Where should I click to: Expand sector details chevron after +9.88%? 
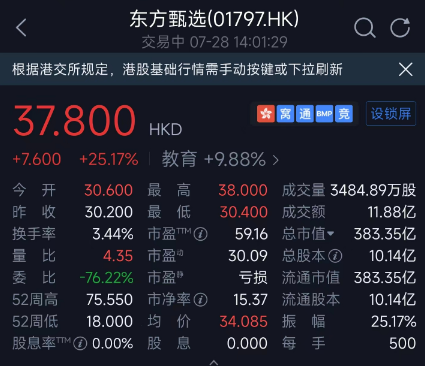click(x=275, y=160)
